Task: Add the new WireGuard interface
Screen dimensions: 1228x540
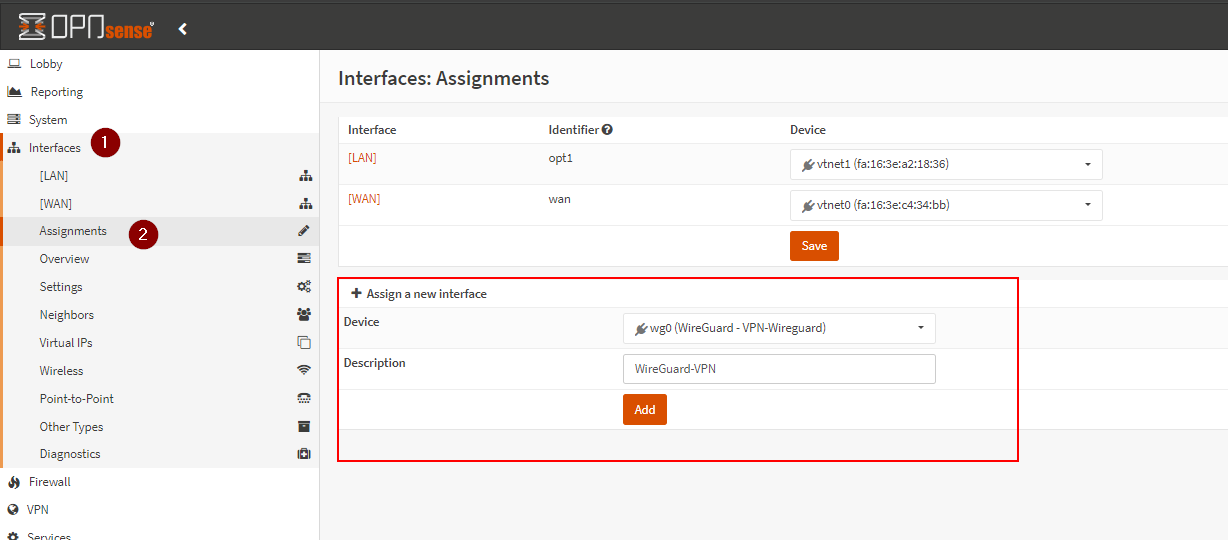Action: [644, 409]
